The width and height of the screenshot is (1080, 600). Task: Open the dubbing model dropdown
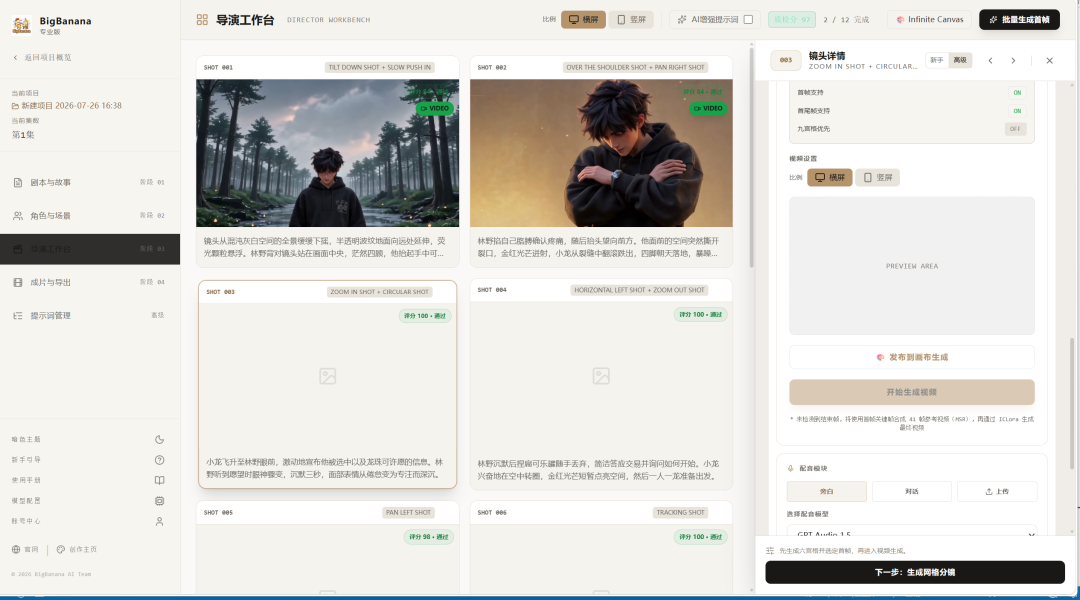pos(912,531)
